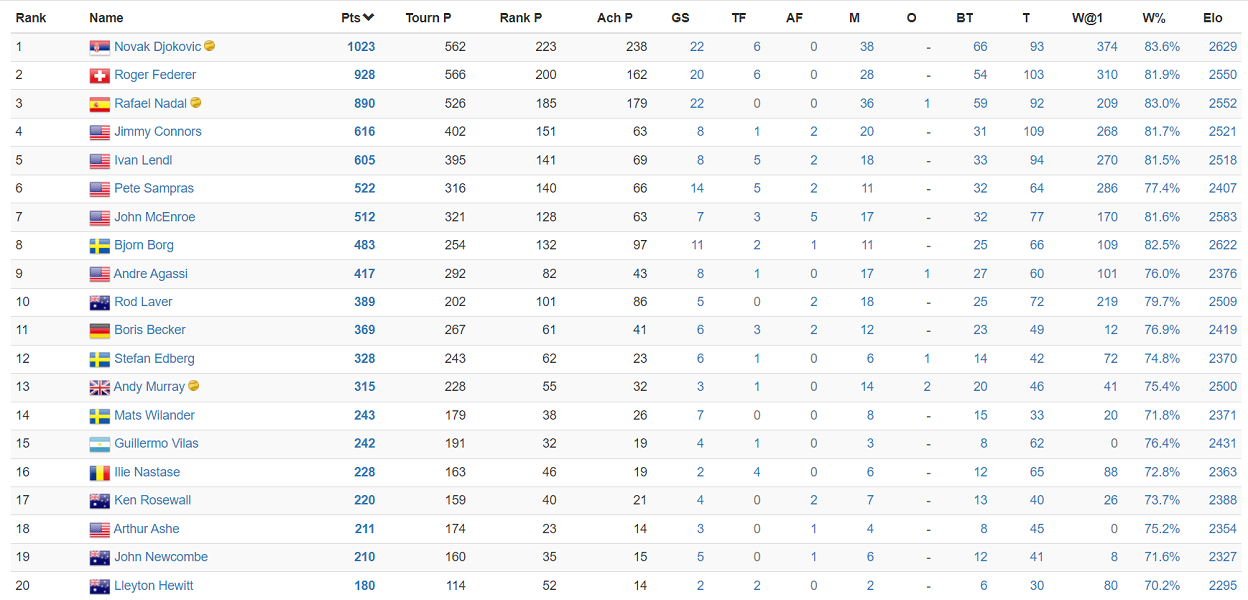Viewport: 1248px width, 600px height.
Task: Click the gold medal badge after Novak Djokovic
Action: point(210,46)
